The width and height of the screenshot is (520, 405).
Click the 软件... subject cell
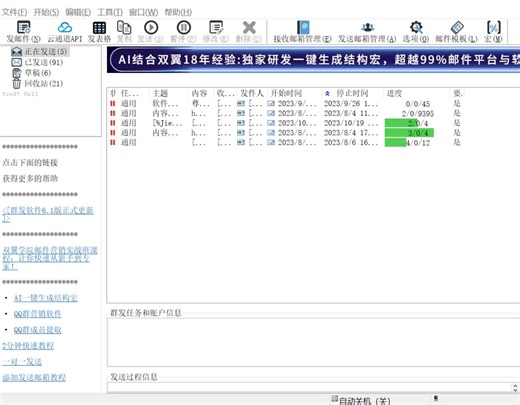point(165,104)
